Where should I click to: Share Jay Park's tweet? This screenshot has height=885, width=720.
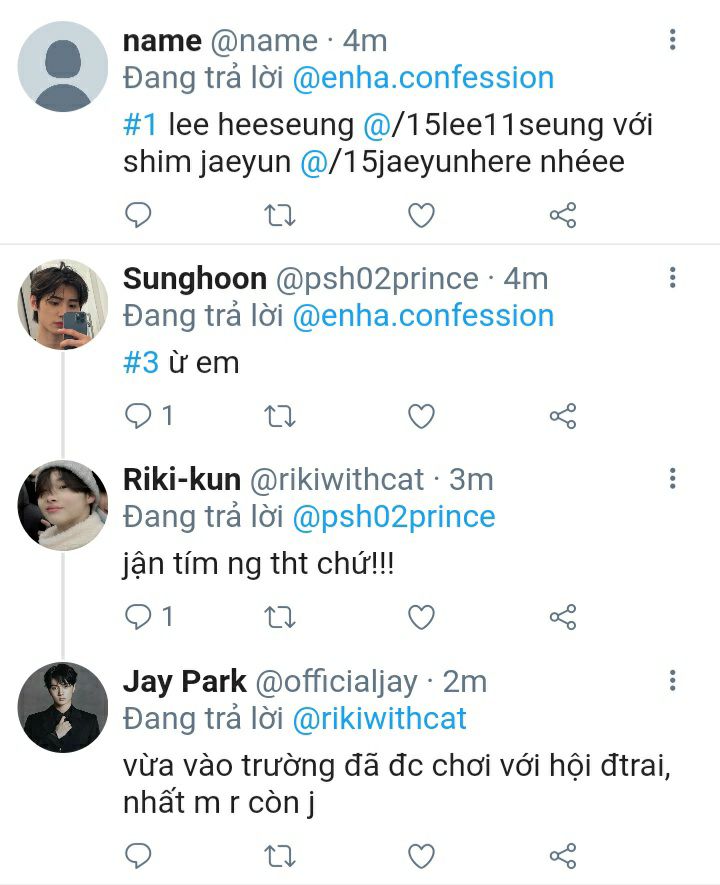tap(563, 856)
